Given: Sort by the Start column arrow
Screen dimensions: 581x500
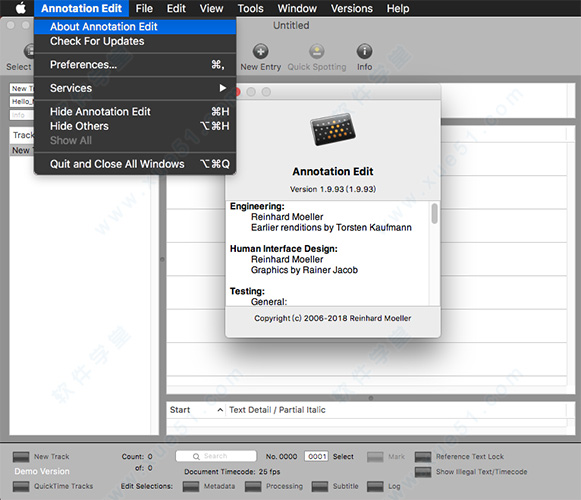Looking at the screenshot, I should [x=220, y=410].
